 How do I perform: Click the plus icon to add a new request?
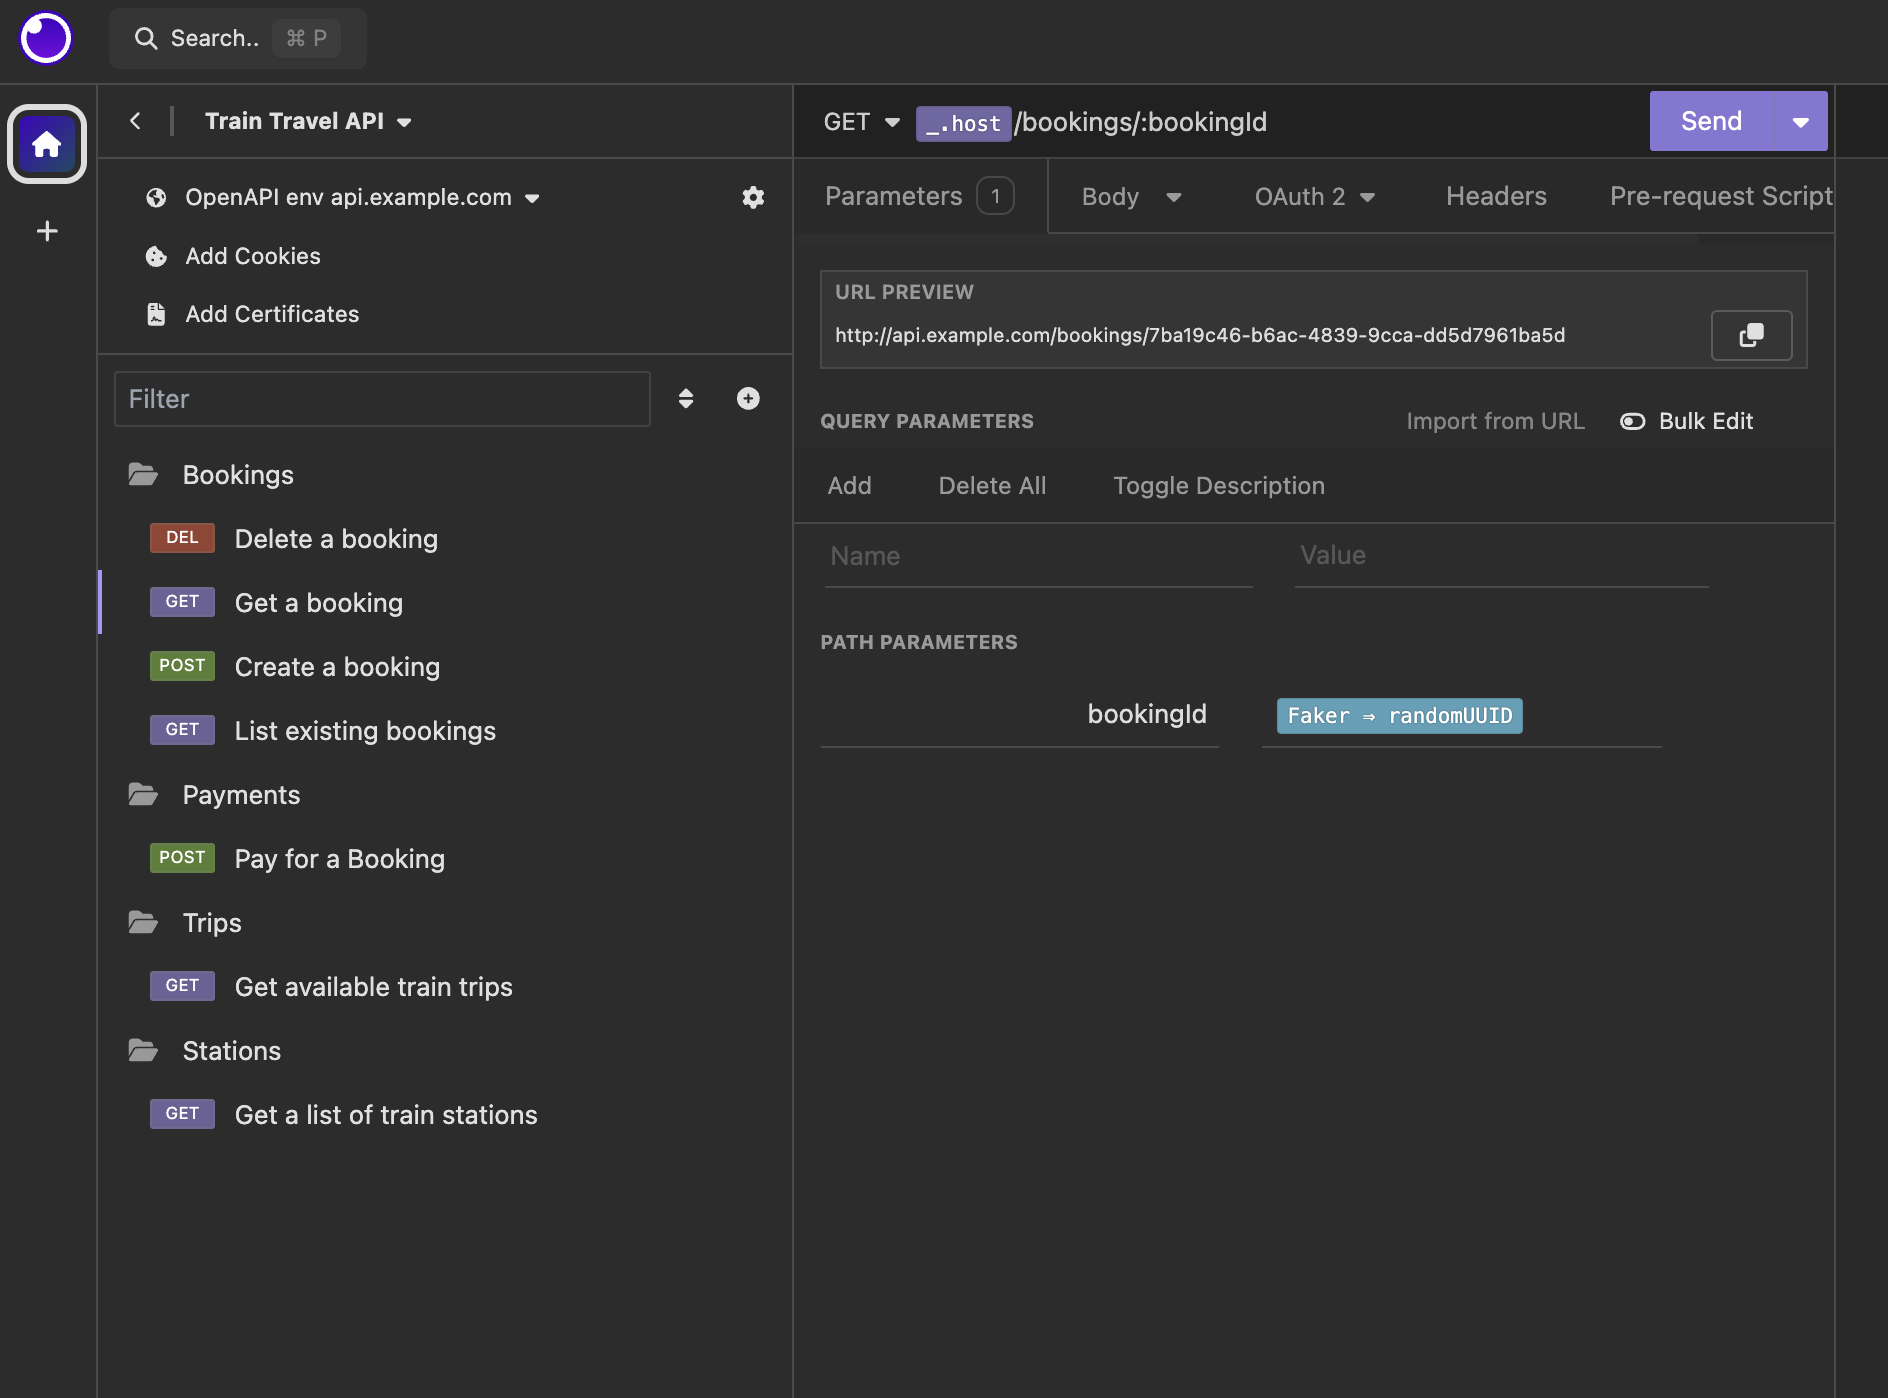pos(747,398)
